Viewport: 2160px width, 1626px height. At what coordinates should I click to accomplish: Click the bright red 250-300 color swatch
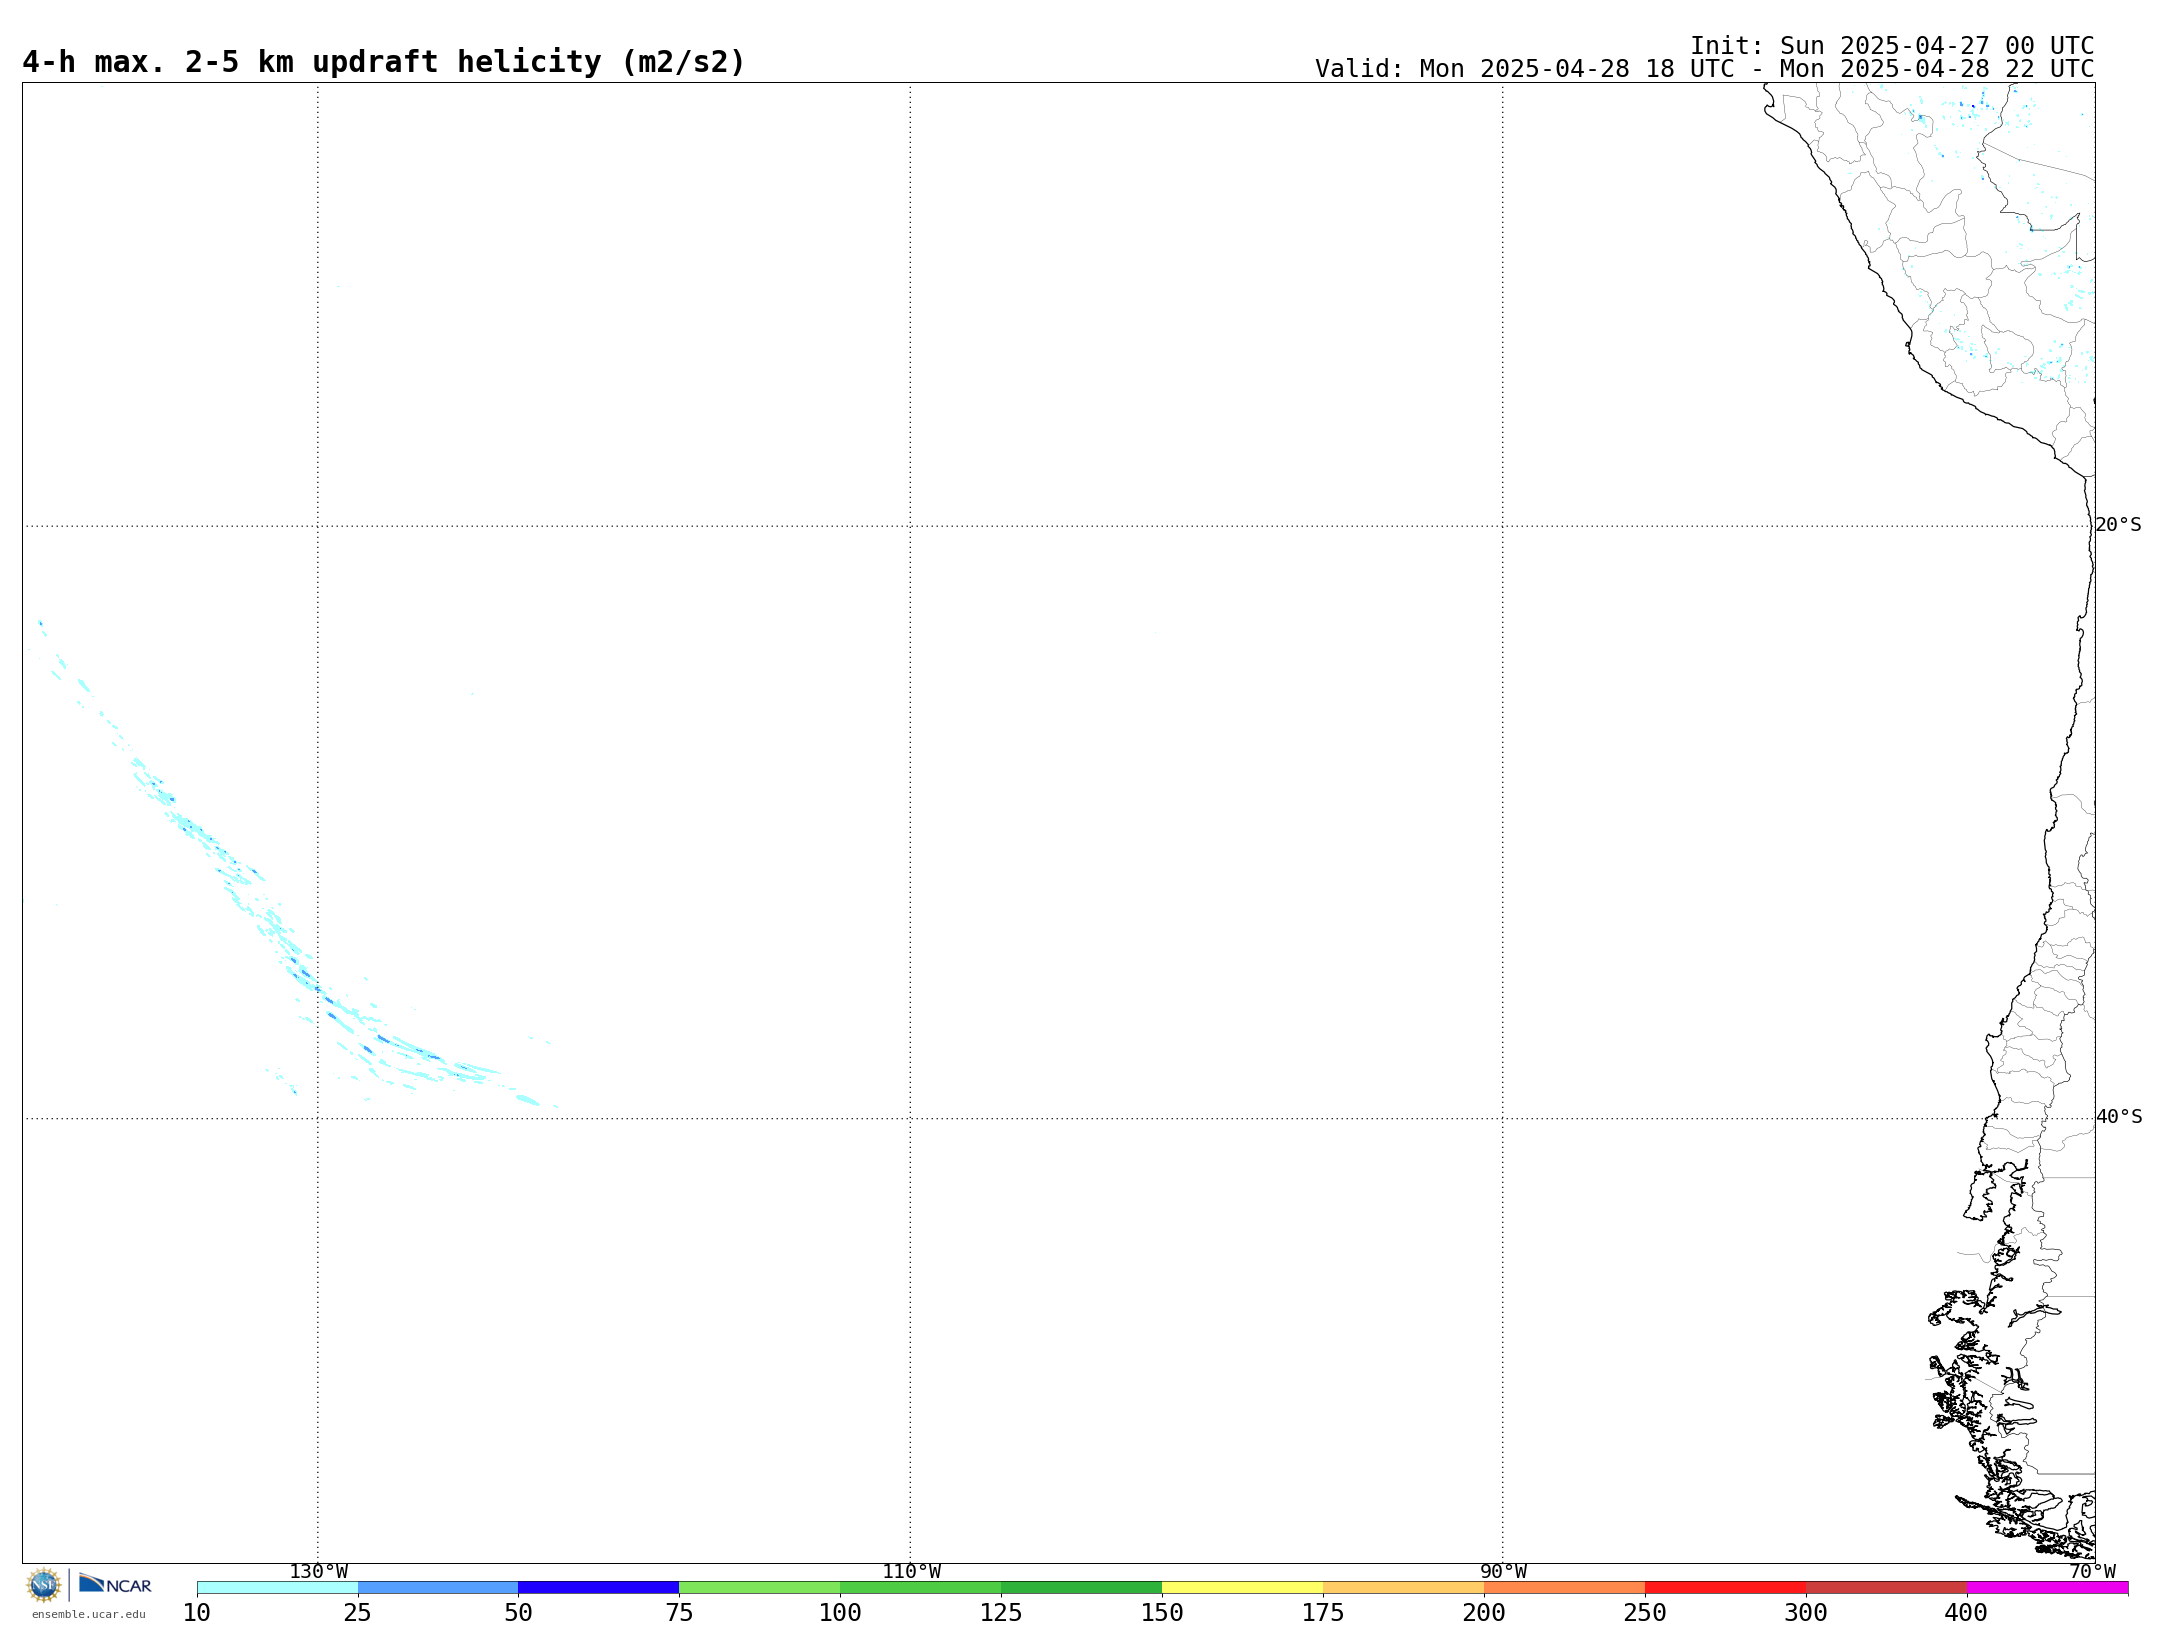(1725, 1588)
